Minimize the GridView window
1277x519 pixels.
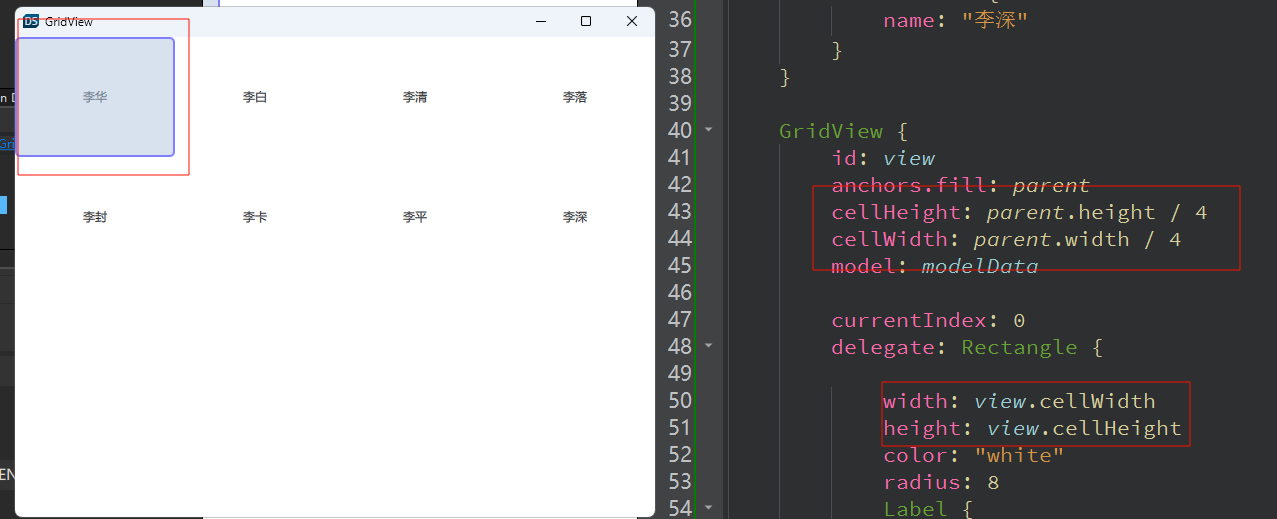[541, 21]
